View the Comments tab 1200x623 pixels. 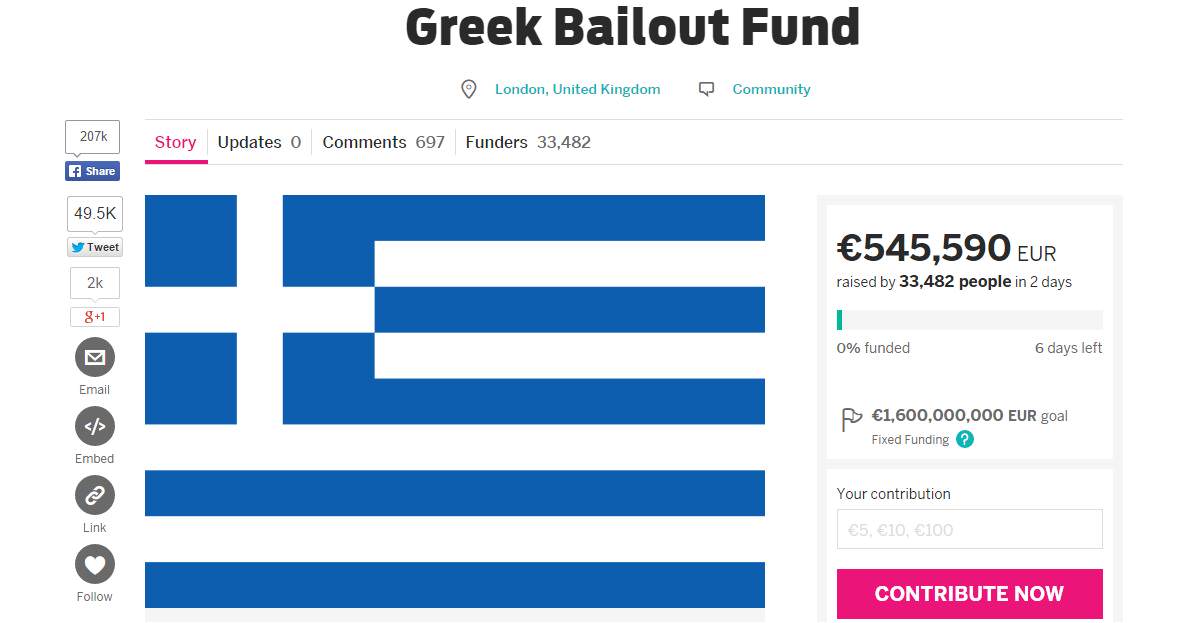pos(383,142)
